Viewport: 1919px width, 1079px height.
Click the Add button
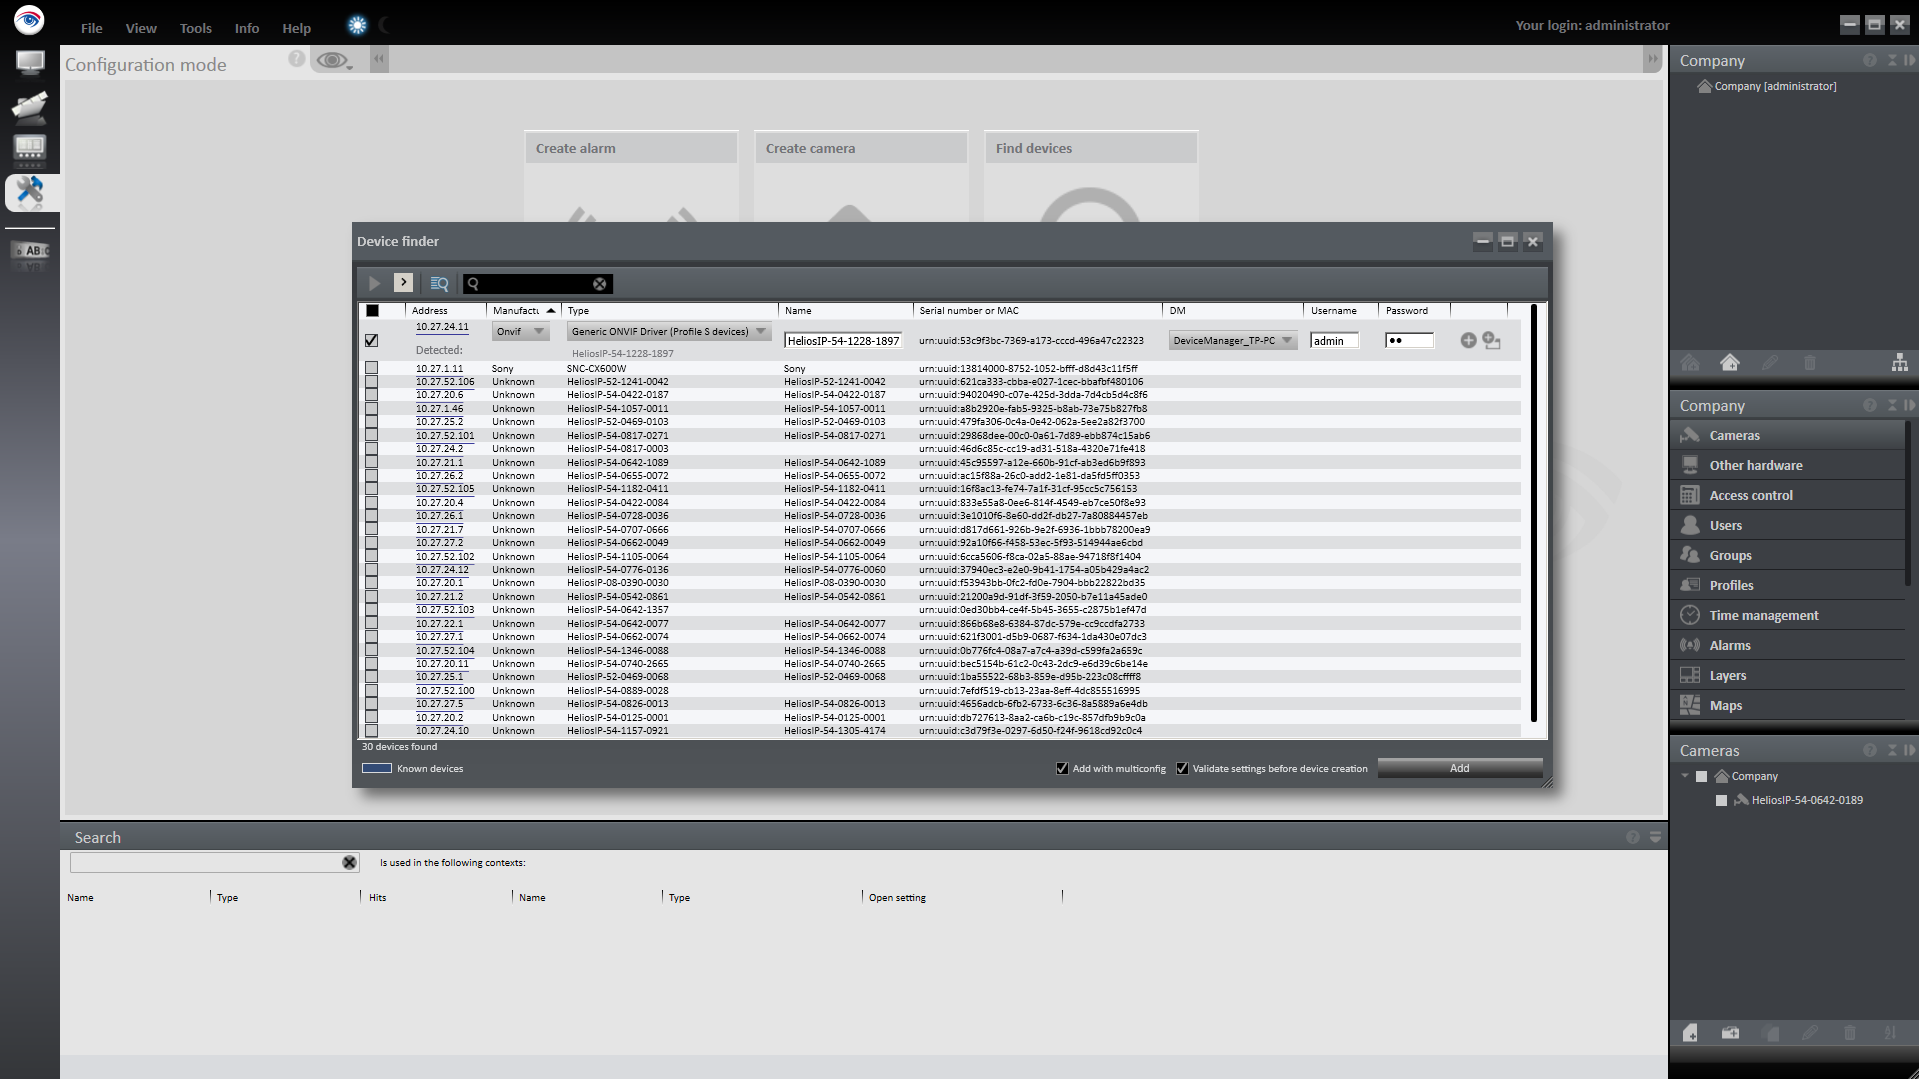pos(1459,768)
